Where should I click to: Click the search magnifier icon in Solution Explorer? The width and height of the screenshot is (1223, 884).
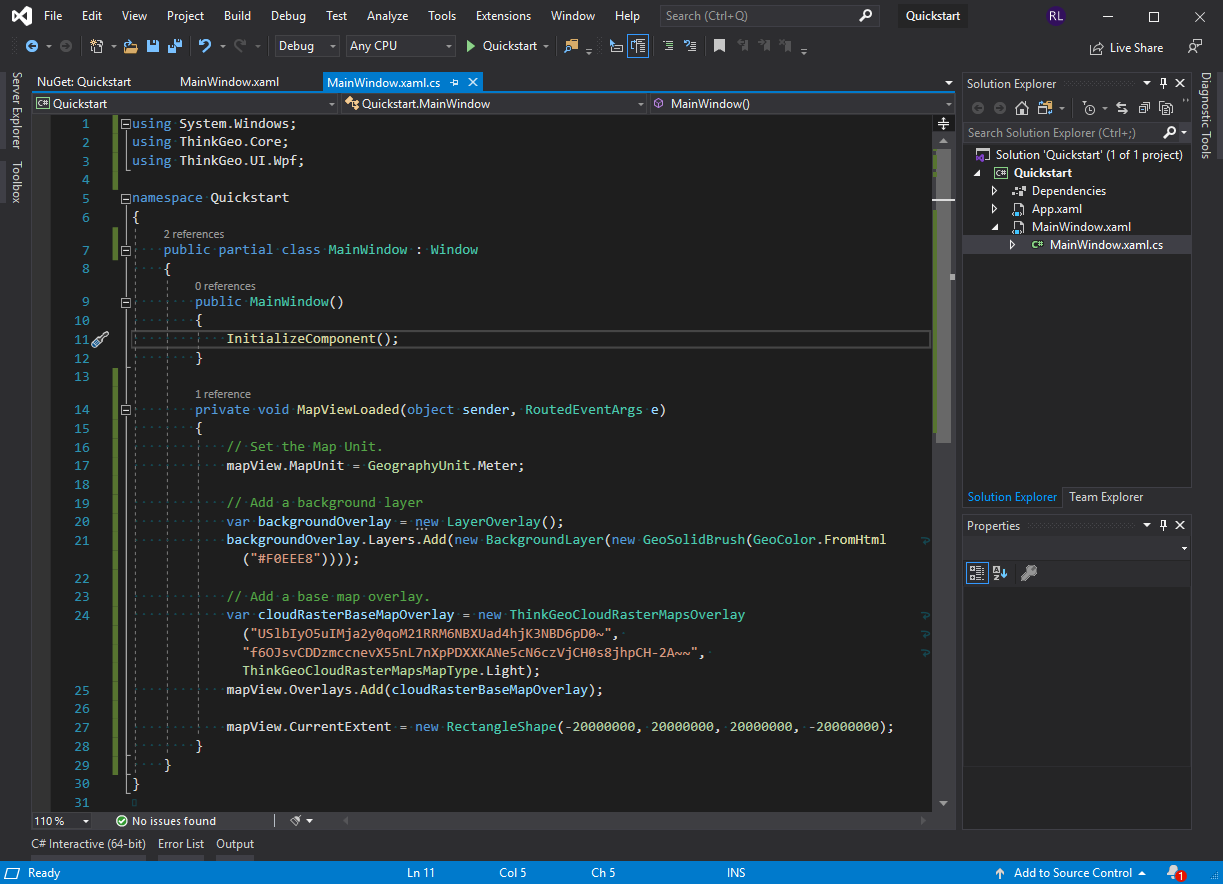click(x=1170, y=133)
